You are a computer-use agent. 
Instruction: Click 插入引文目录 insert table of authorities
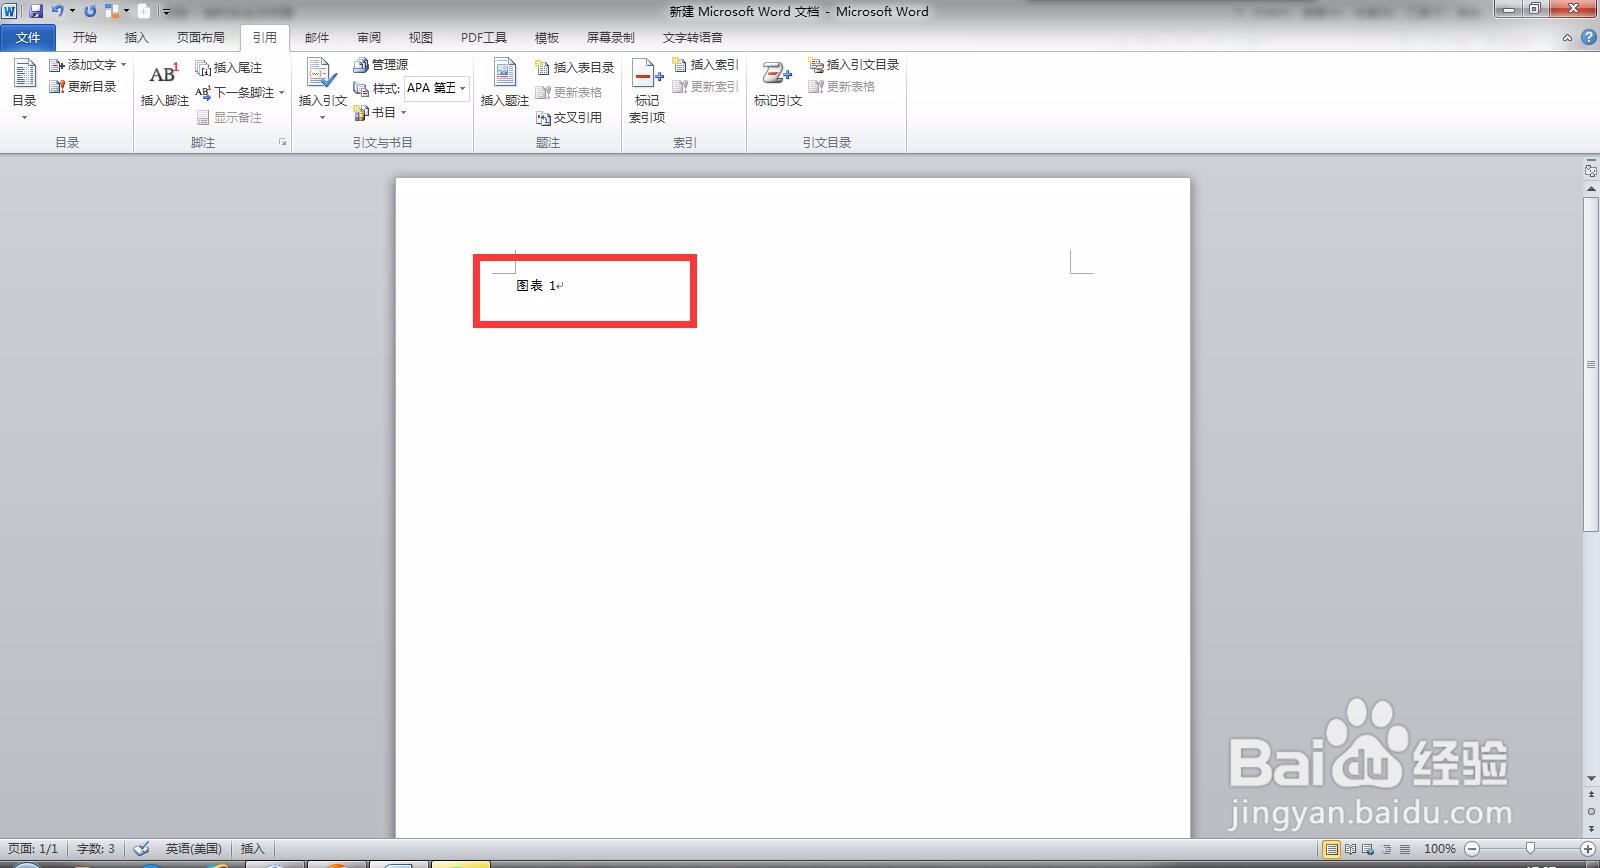(854, 65)
